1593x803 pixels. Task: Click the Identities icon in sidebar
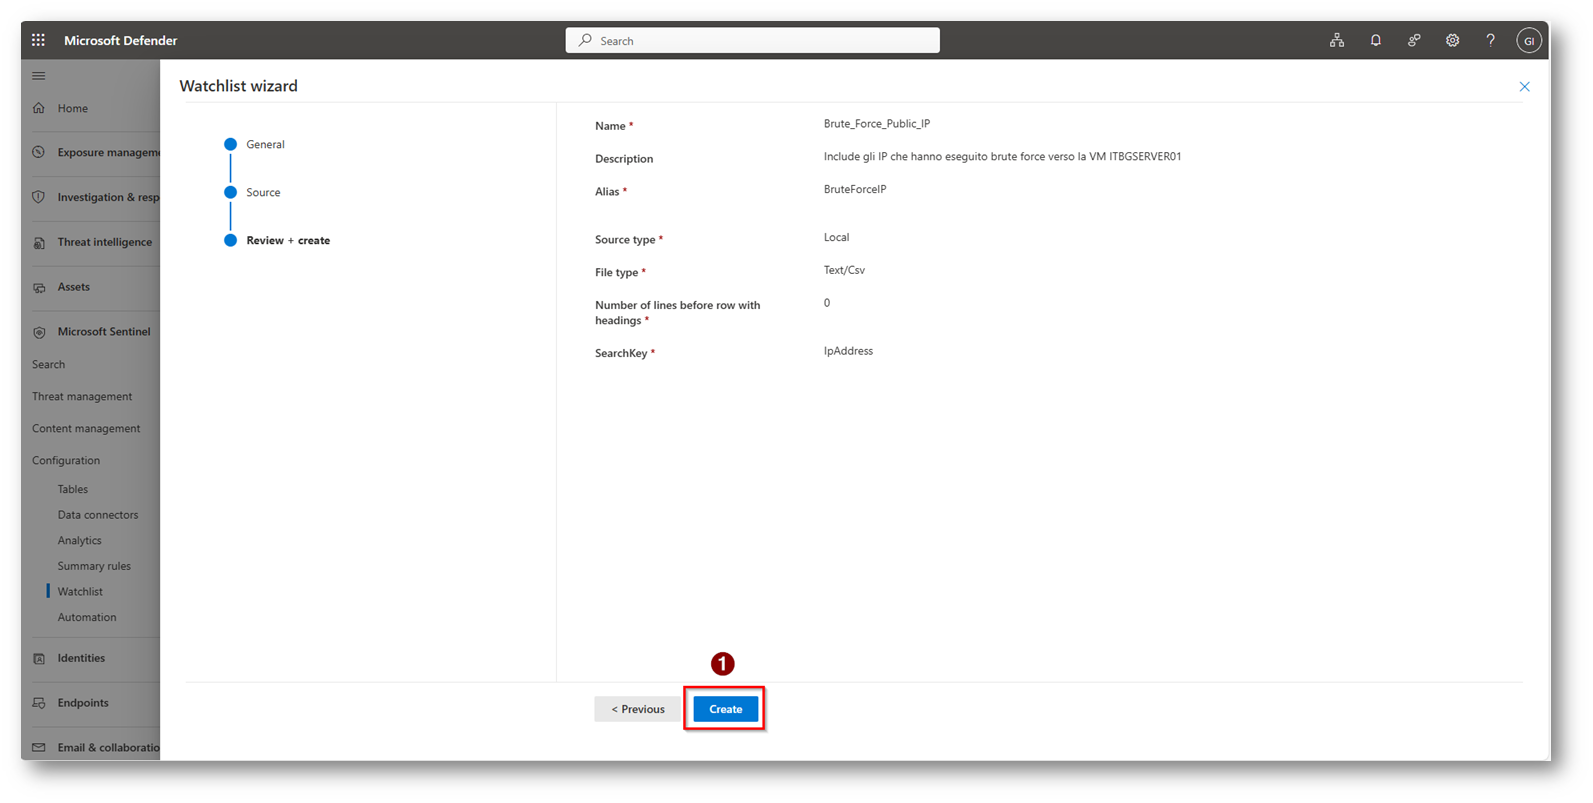[x=39, y=658]
